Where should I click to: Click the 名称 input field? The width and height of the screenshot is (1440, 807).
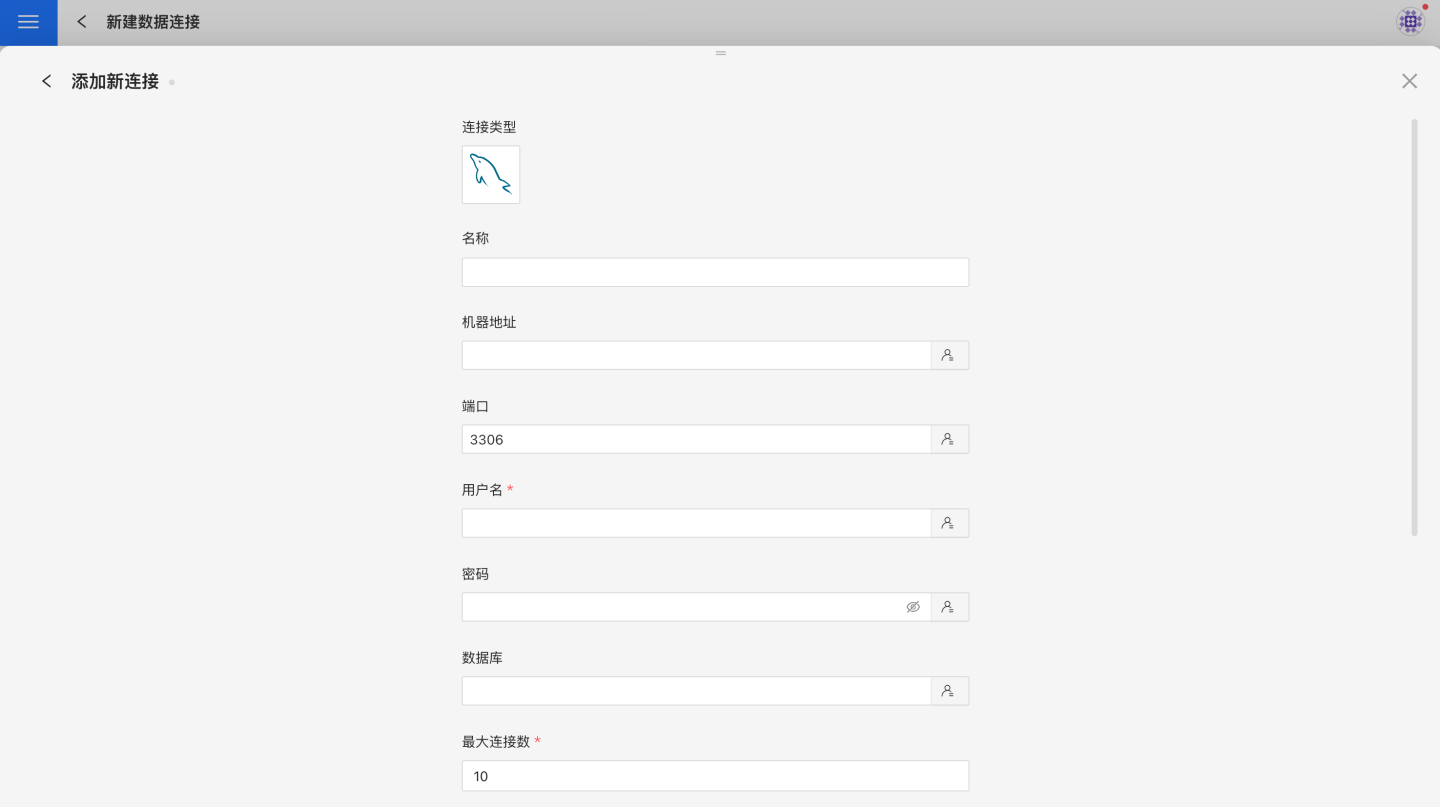coord(715,272)
